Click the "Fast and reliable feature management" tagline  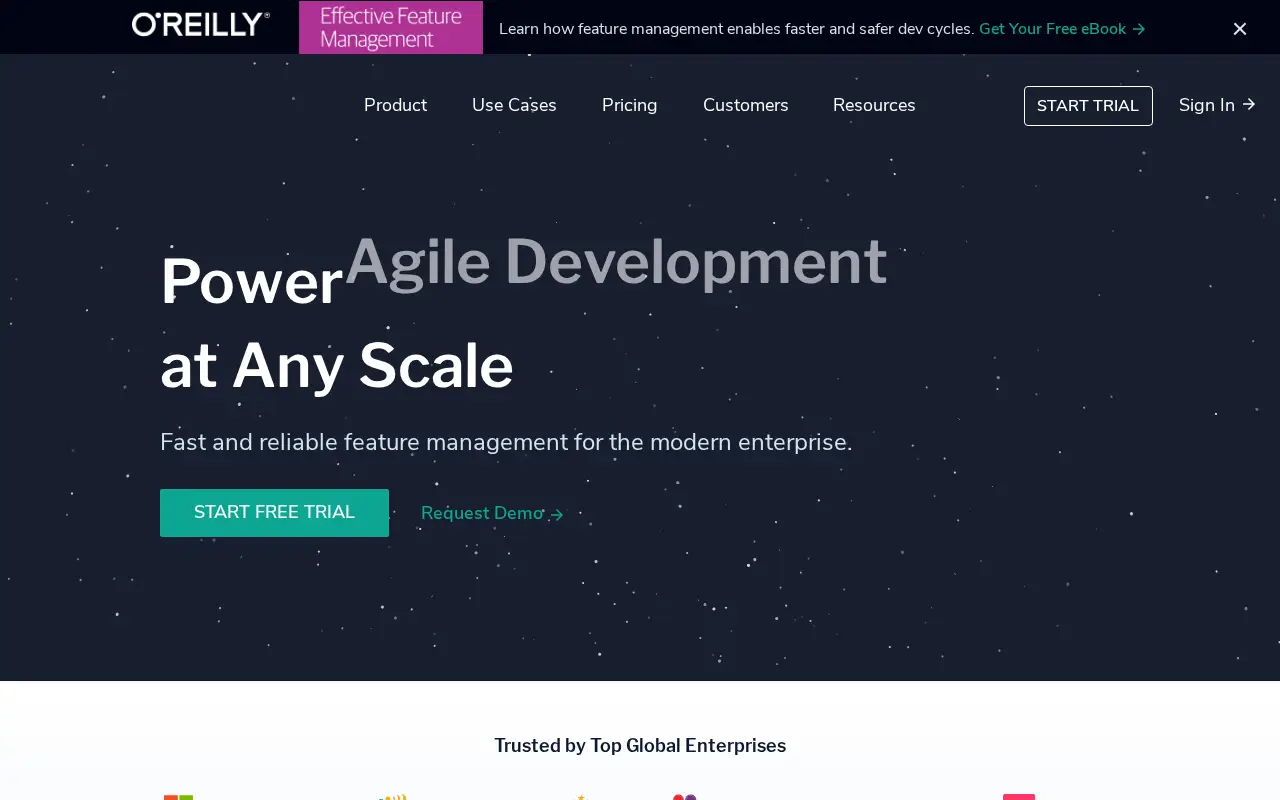click(506, 442)
